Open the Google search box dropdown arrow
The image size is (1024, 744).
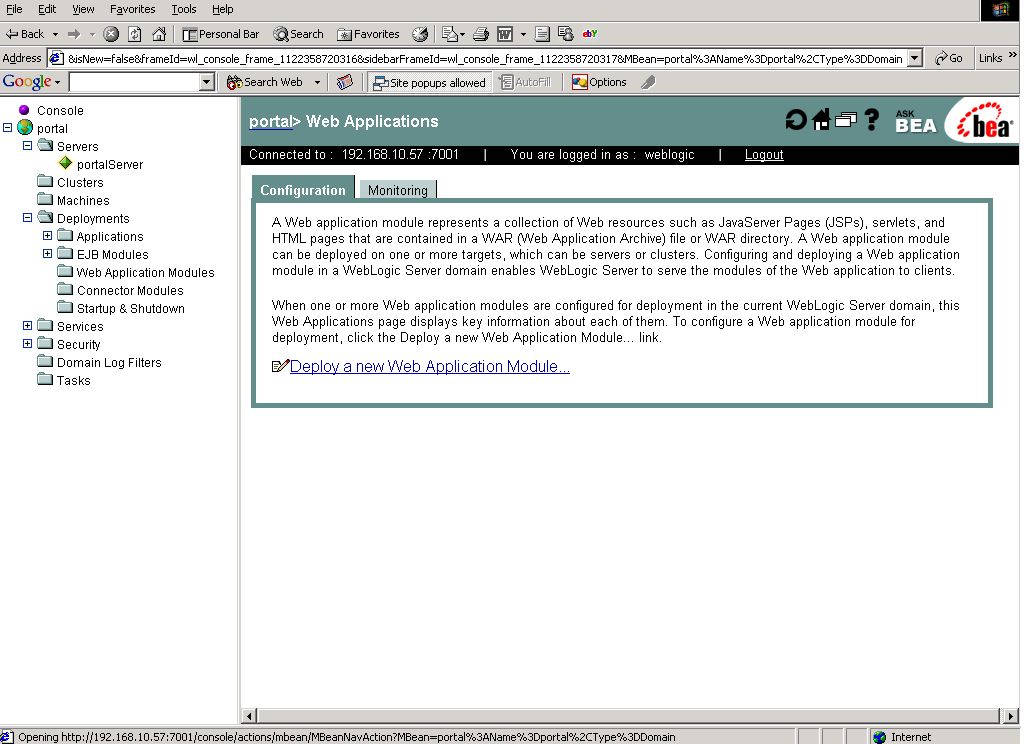tap(207, 82)
